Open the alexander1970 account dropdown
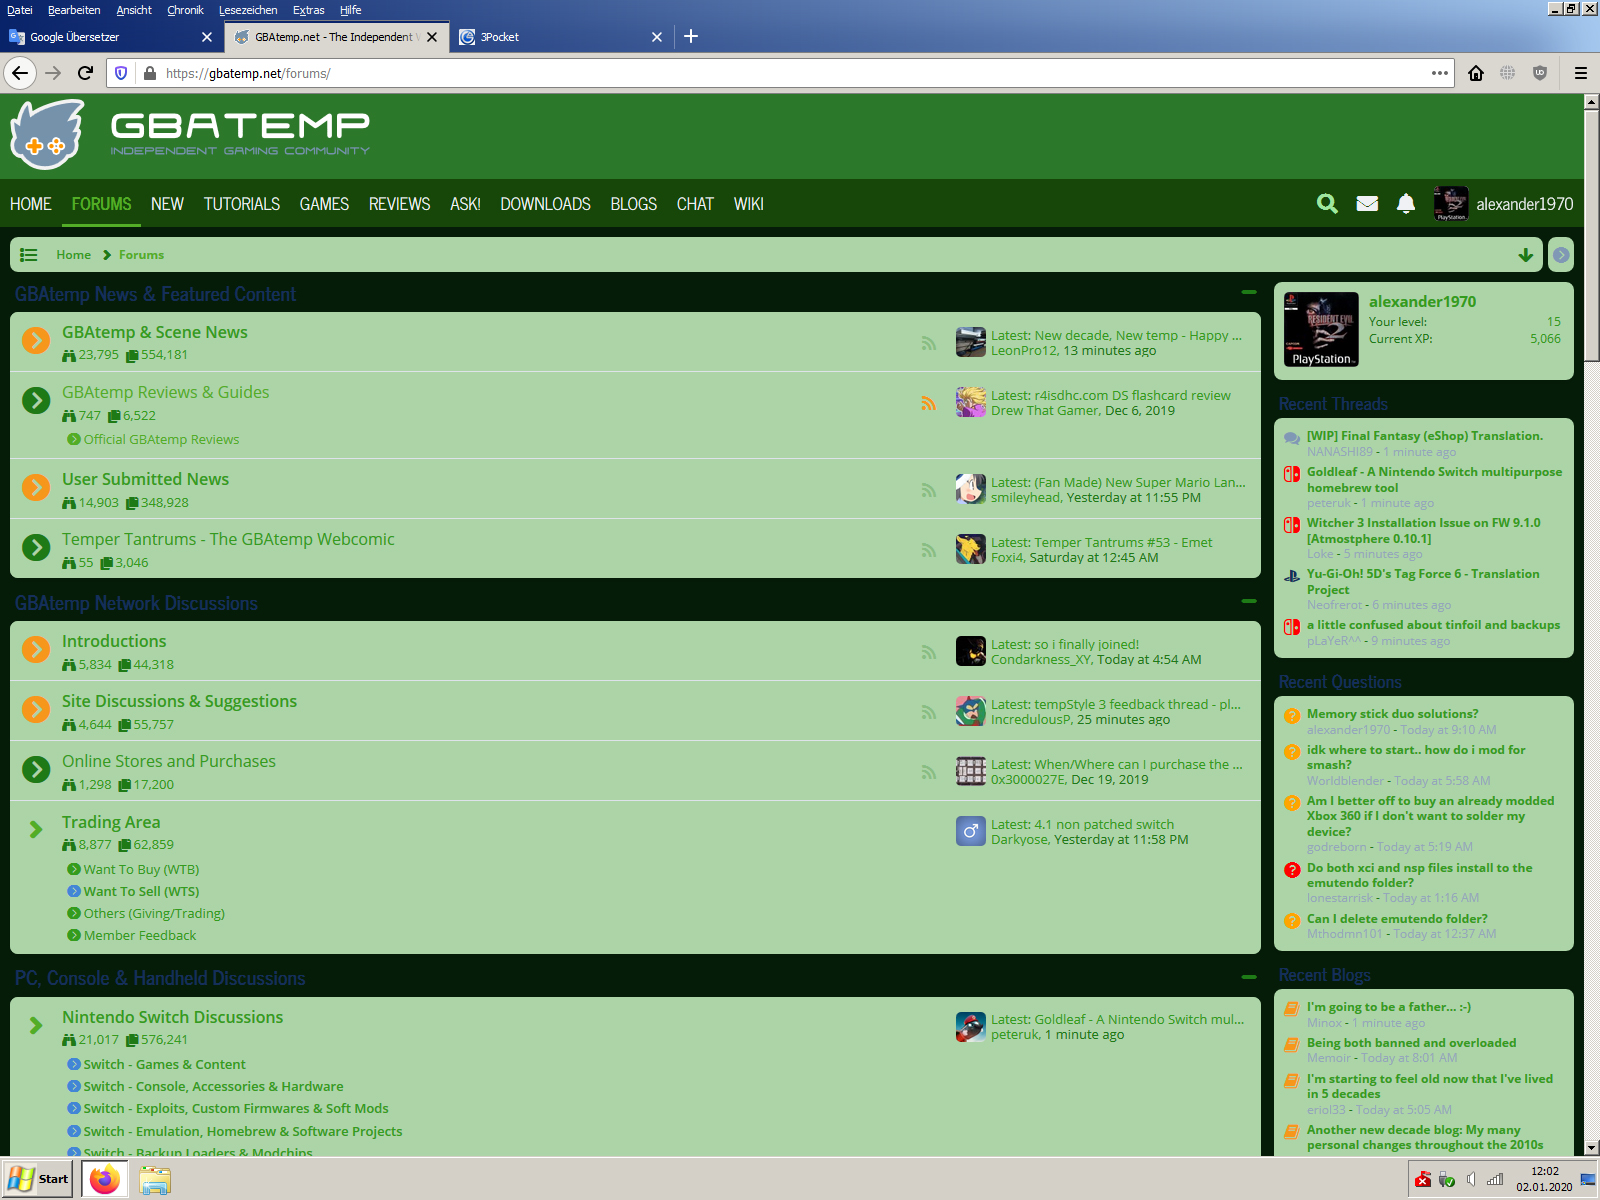 click(x=1503, y=204)
